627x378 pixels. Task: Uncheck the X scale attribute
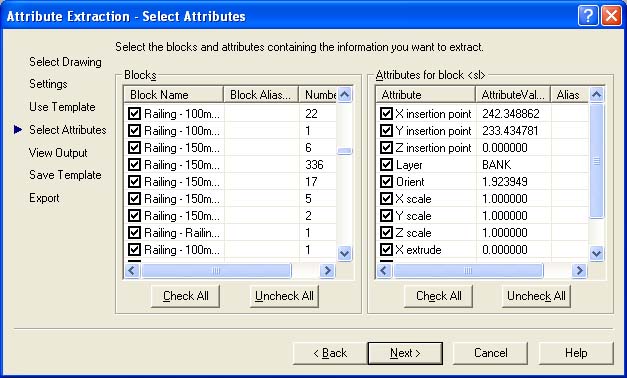click(x=386, y=198)
